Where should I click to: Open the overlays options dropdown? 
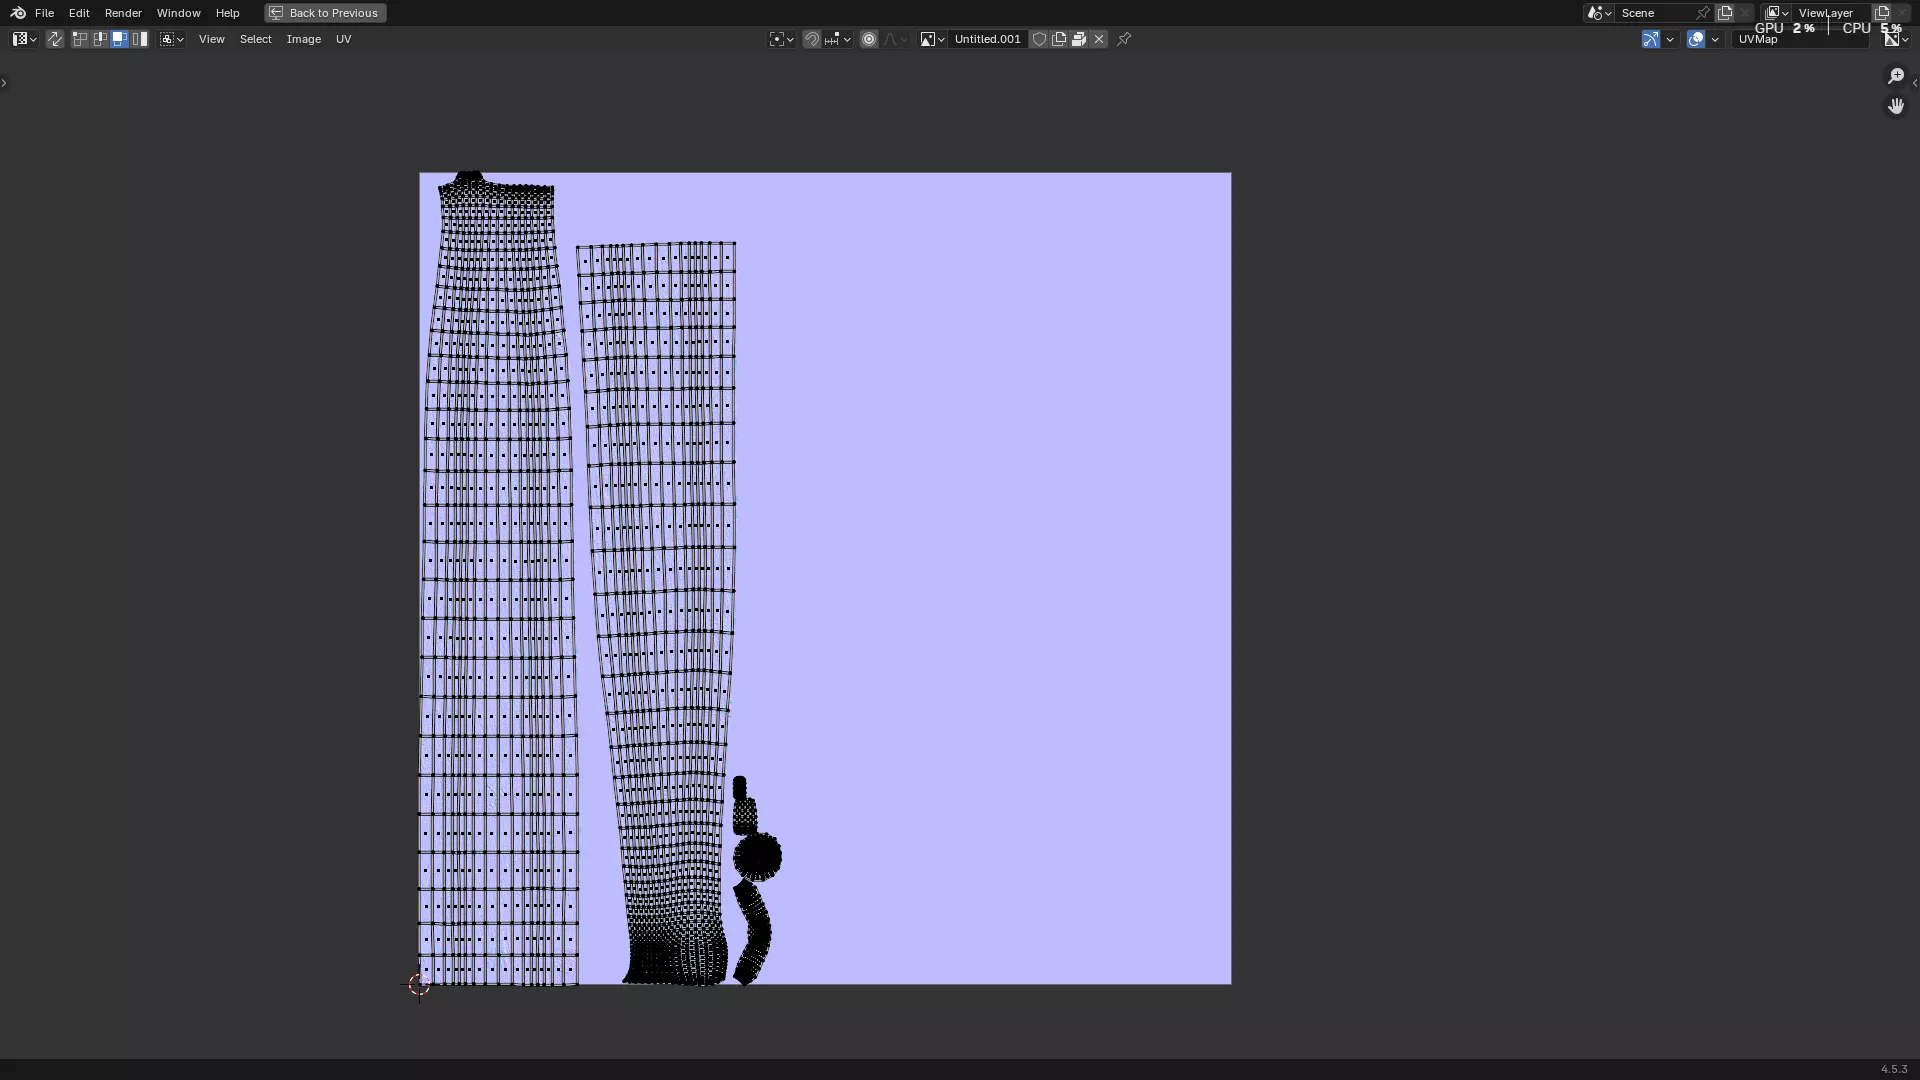1715,39
